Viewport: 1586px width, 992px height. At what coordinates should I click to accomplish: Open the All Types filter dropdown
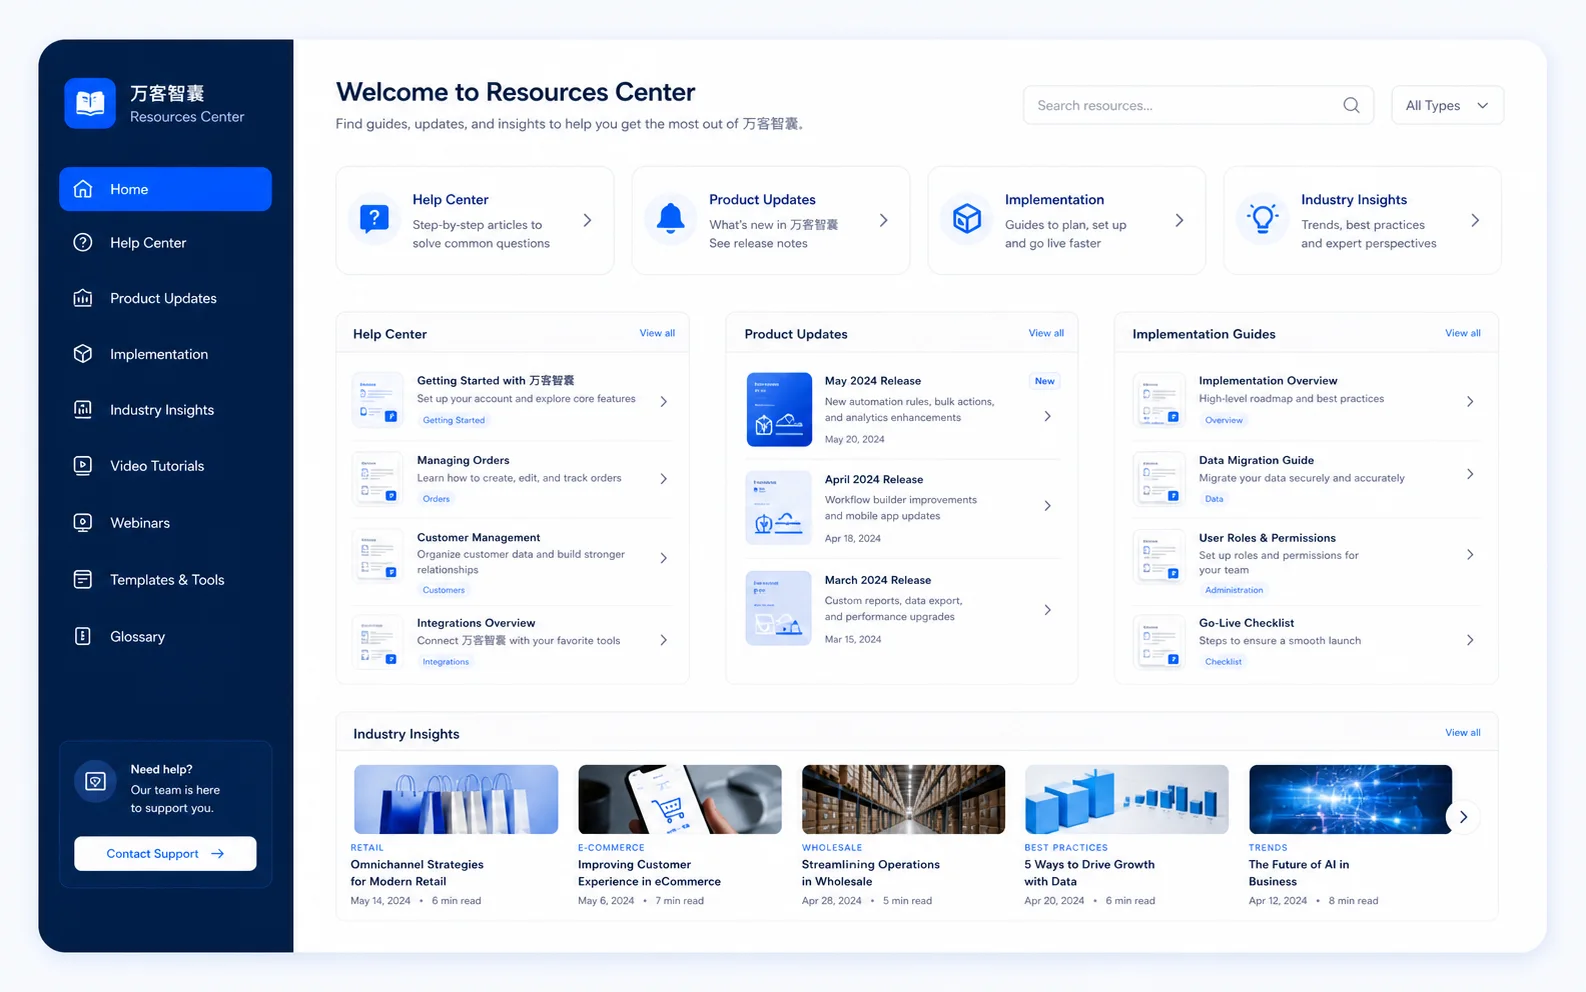click(1447, 105)
